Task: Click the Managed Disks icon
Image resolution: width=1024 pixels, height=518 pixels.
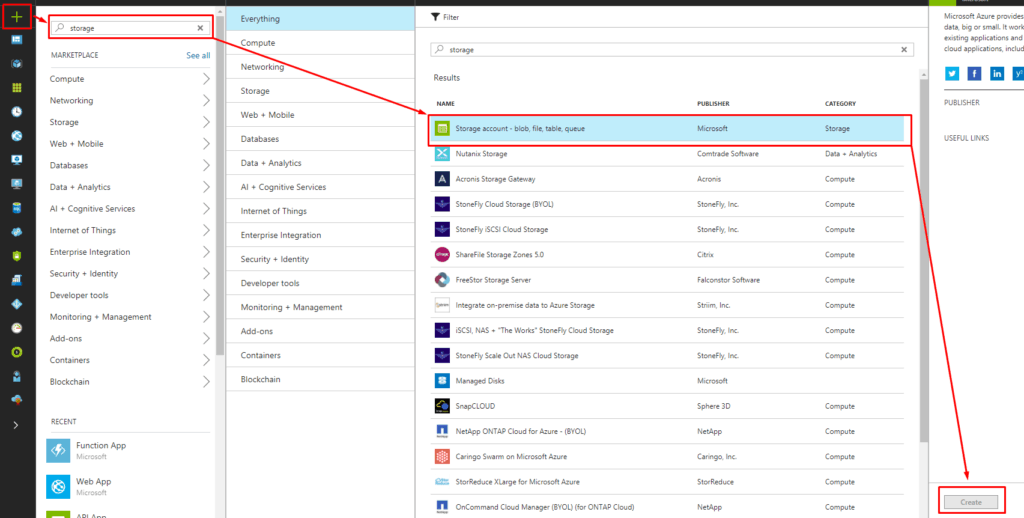Action: coord(442,381)
